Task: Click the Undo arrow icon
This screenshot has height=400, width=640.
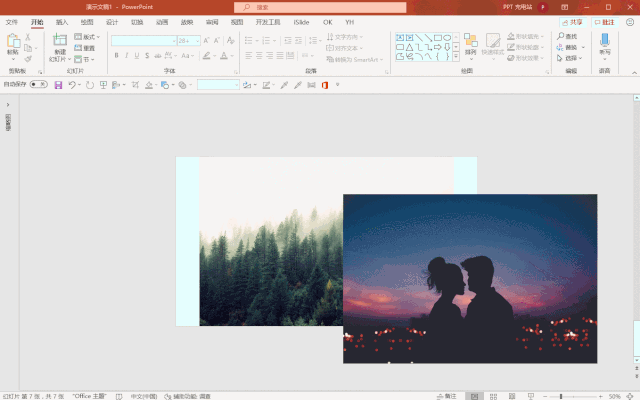Action: (72, 85)
